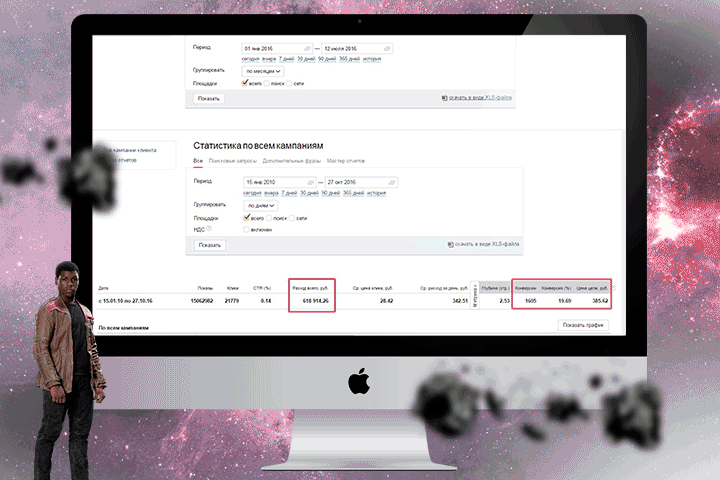Screen dimensions: 720x480
Task: Focus the 12 июля 2016 end date field
Action: [x=357, y=49]
